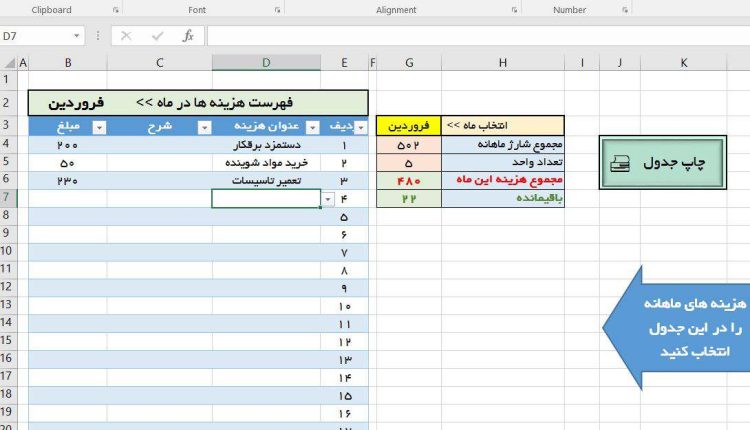Select the column H header
This screenshot has height=430, width=750.
click(503, 63)
